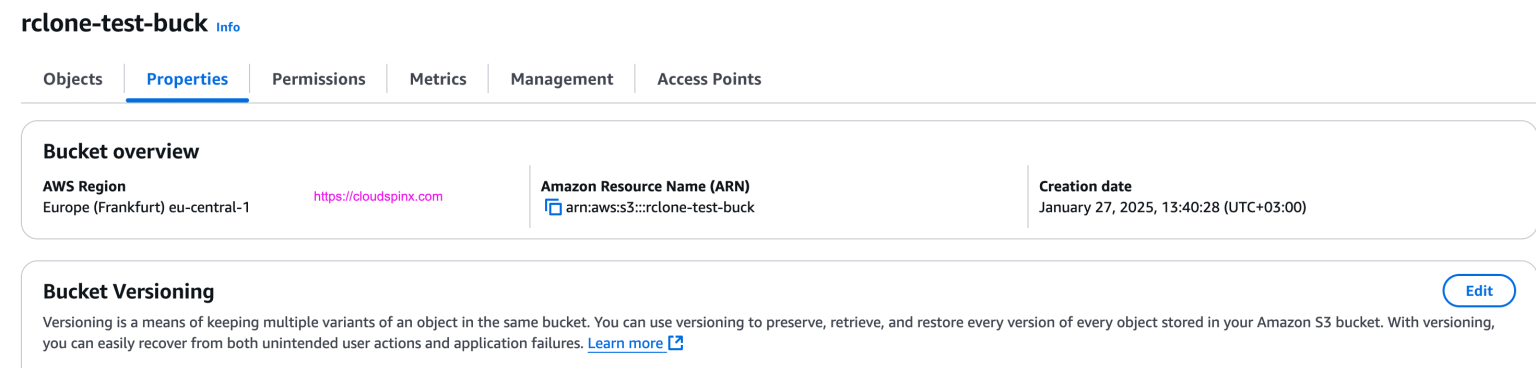Switch to the Permissions tab

[319, 79]
